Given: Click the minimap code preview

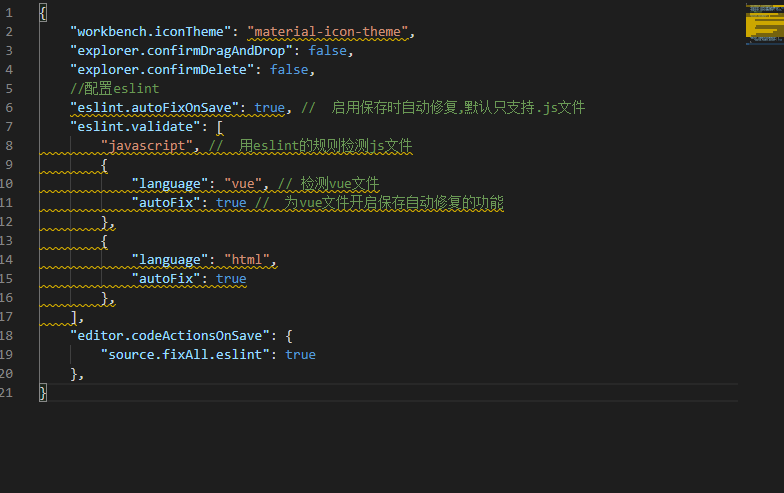Looking at the screenshot, I should point(764,24).
